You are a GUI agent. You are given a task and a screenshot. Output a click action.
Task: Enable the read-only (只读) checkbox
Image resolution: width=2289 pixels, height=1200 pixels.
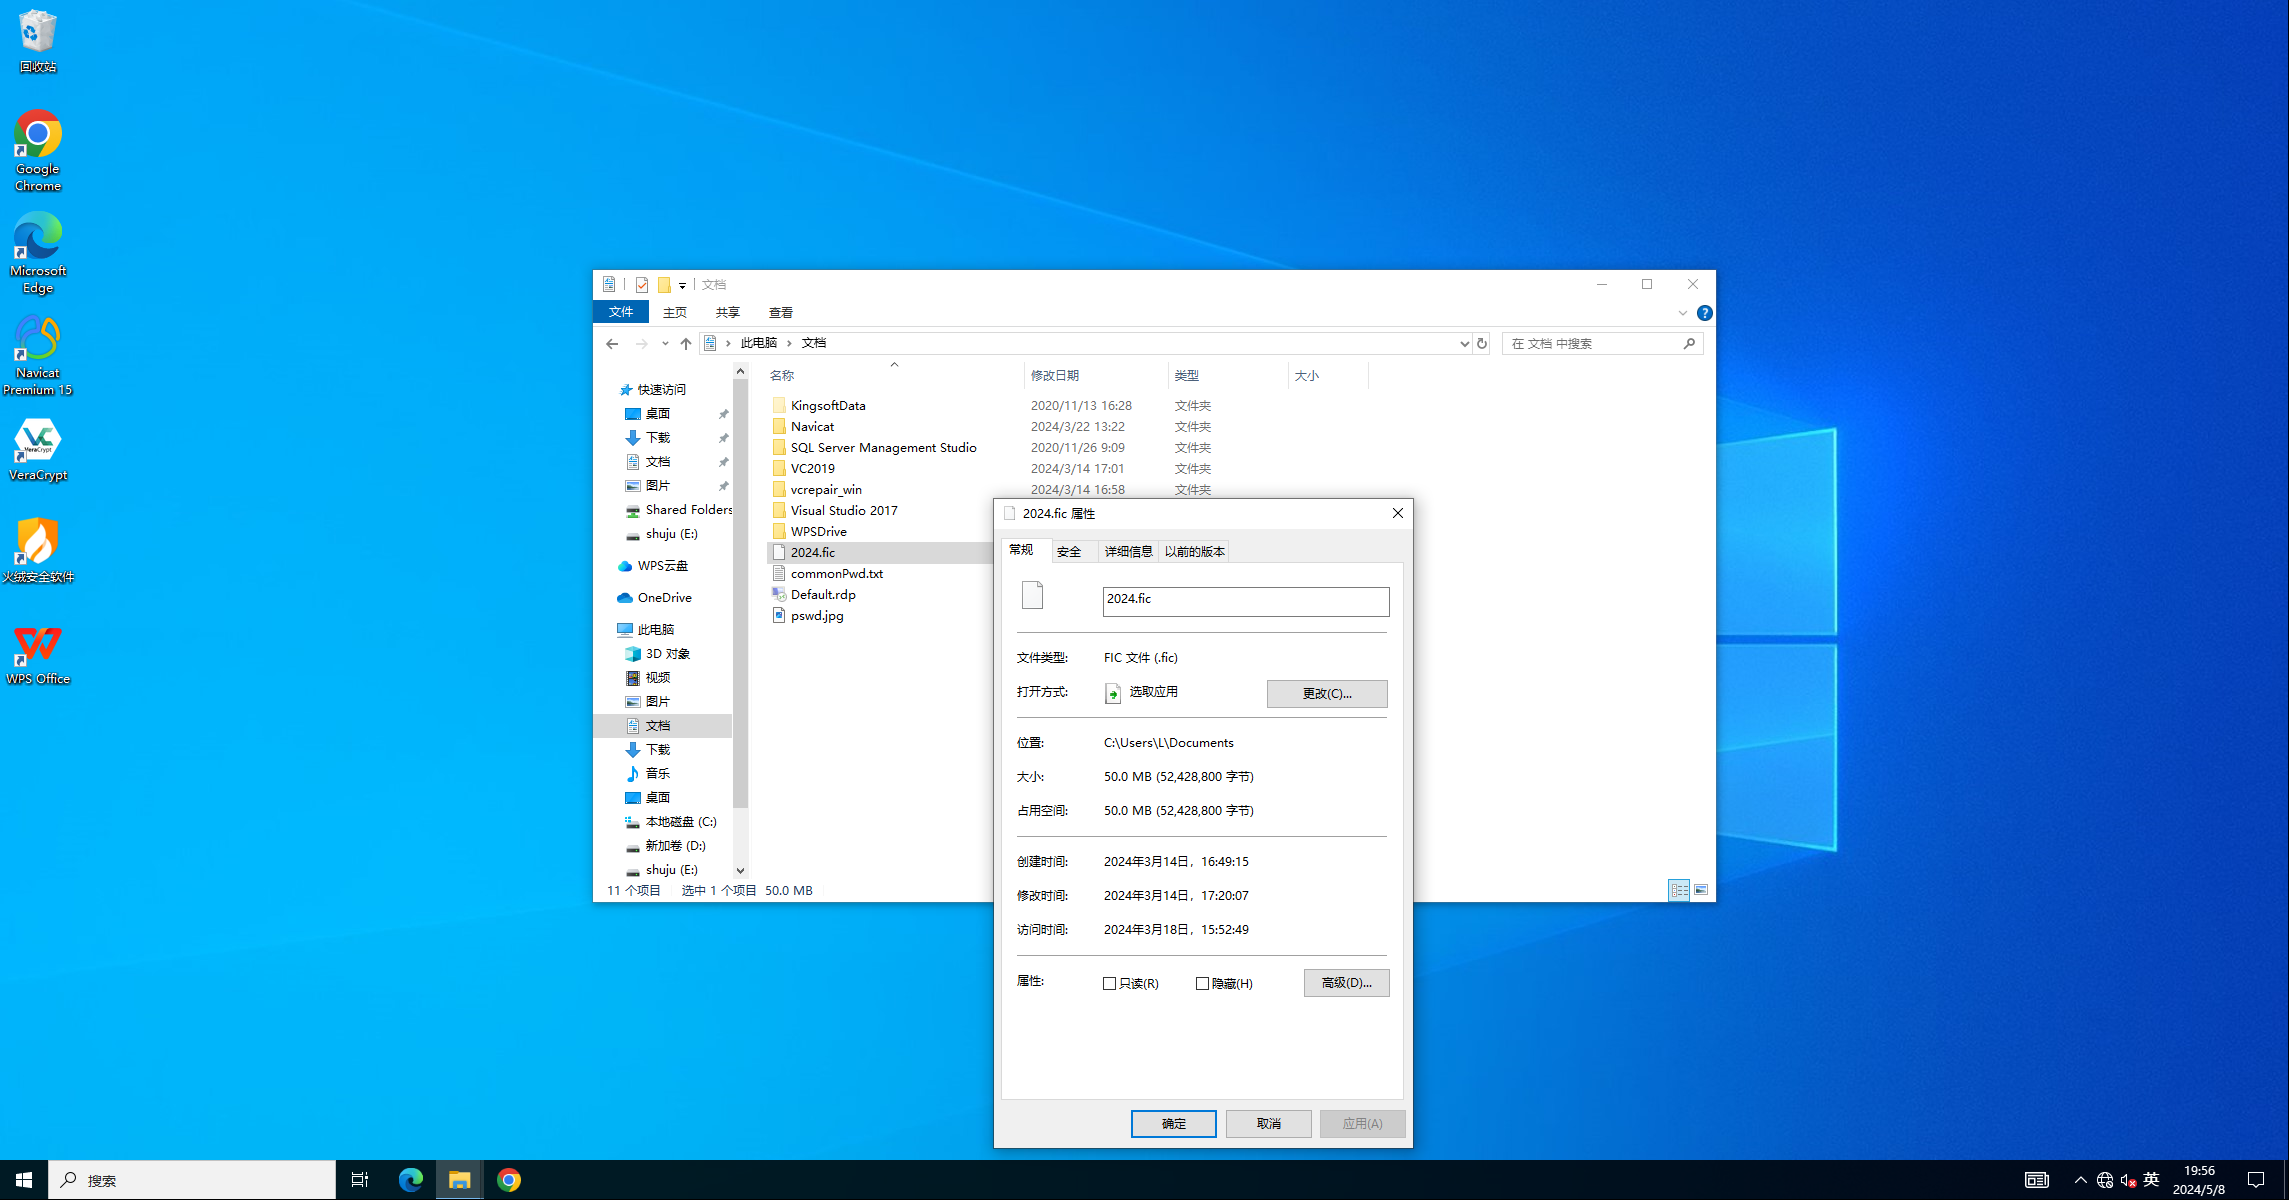tap(1109, 984)
